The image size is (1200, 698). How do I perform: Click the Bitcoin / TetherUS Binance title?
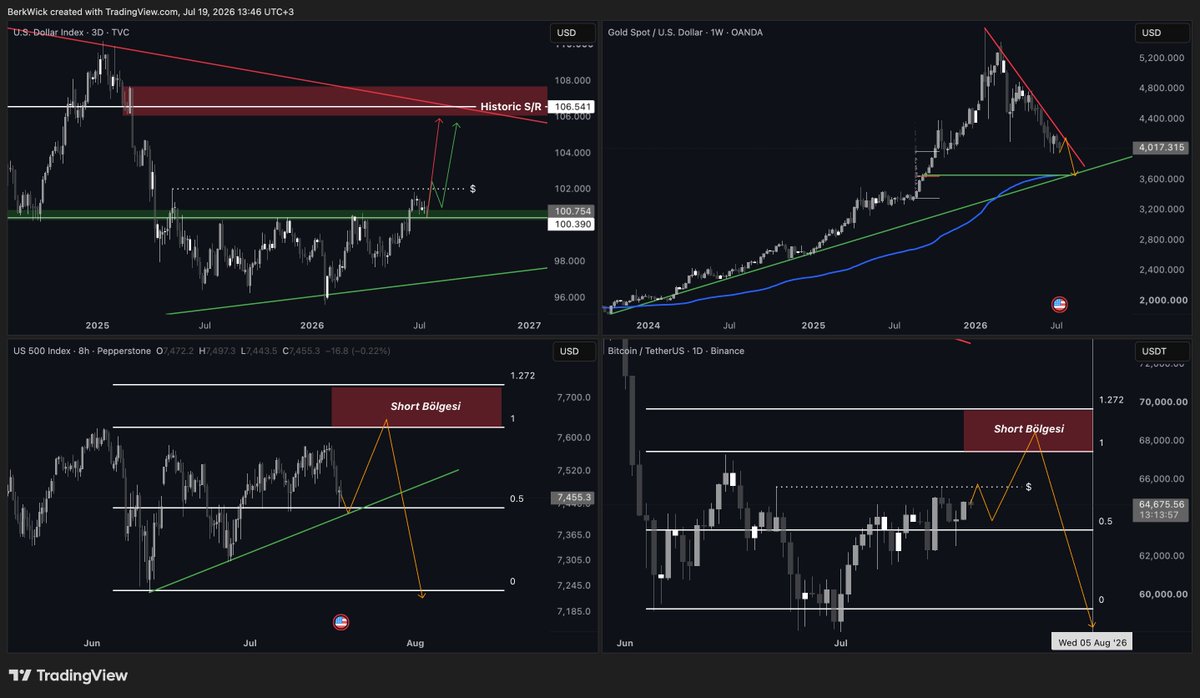pyautogui.click(x=676, y=351)
